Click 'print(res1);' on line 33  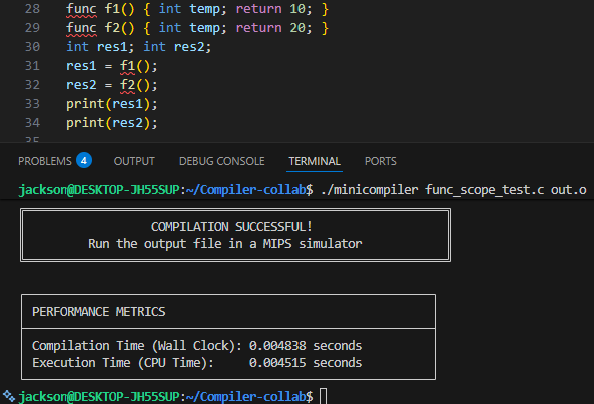[112, 103]
